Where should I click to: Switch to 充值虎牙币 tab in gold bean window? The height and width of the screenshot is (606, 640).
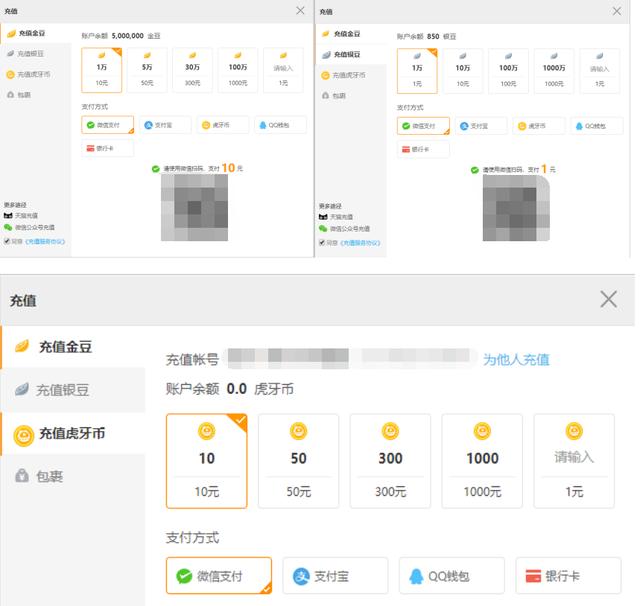[x=36, y=74]
